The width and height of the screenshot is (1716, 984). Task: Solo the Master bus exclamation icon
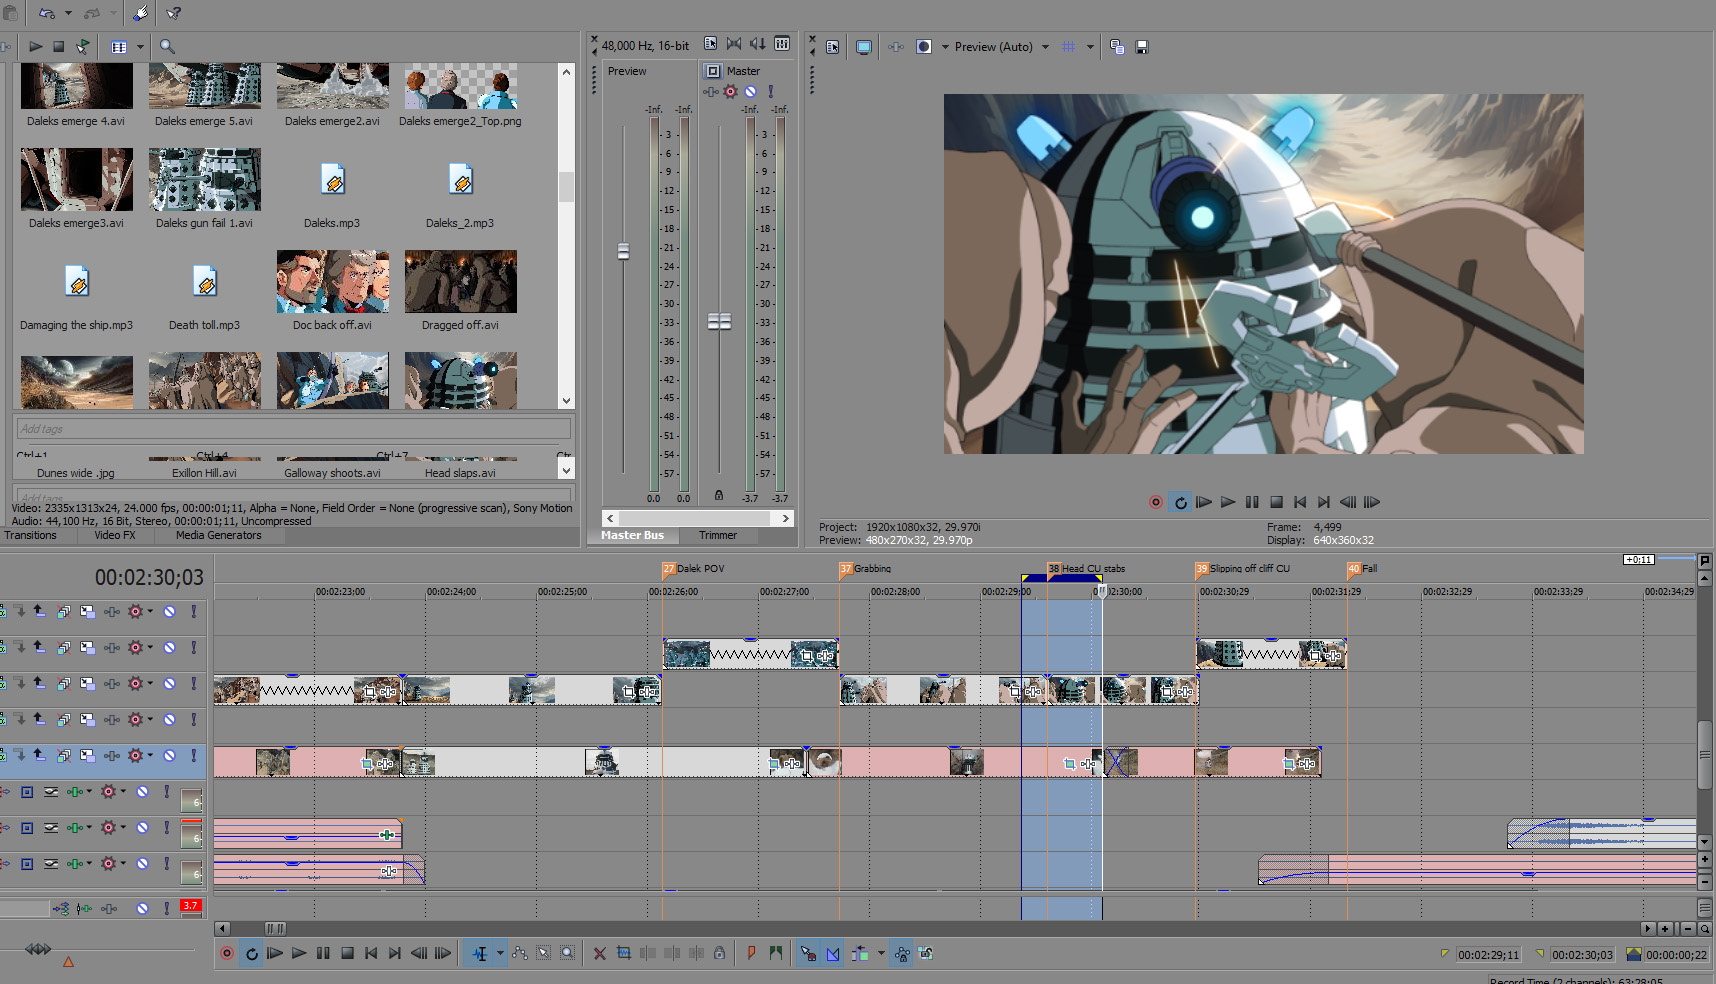click(771, 92)
